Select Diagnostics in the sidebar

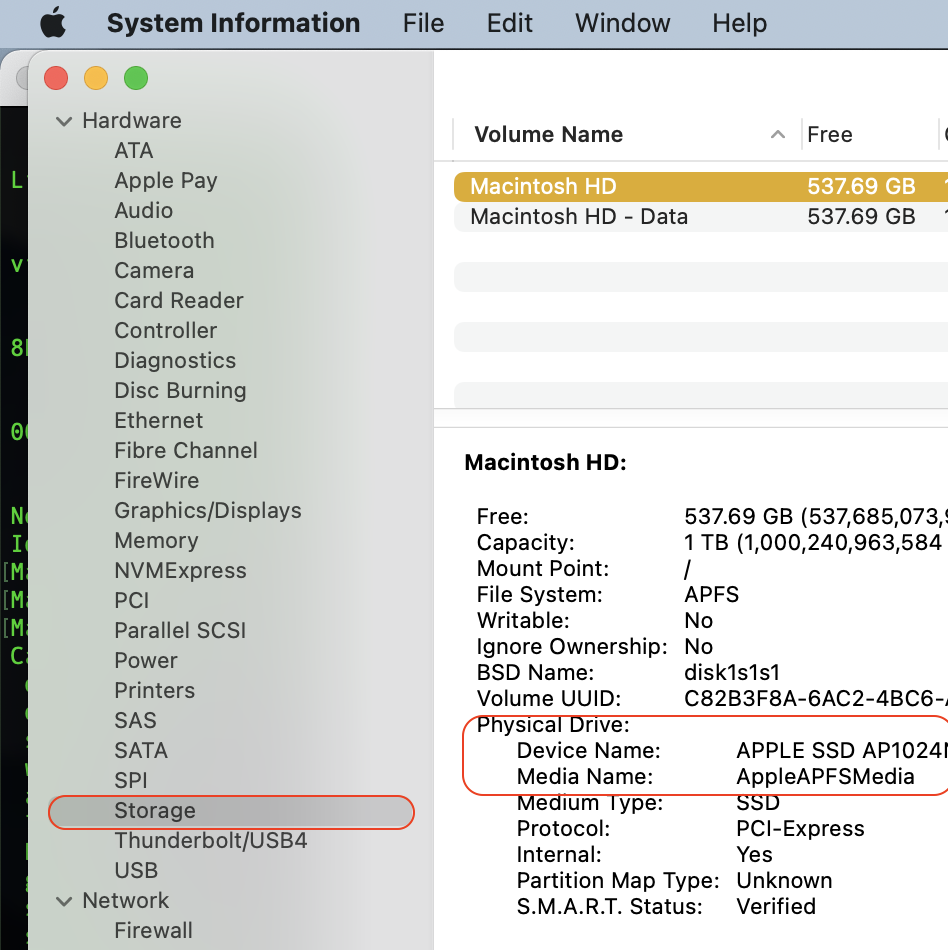175,360
